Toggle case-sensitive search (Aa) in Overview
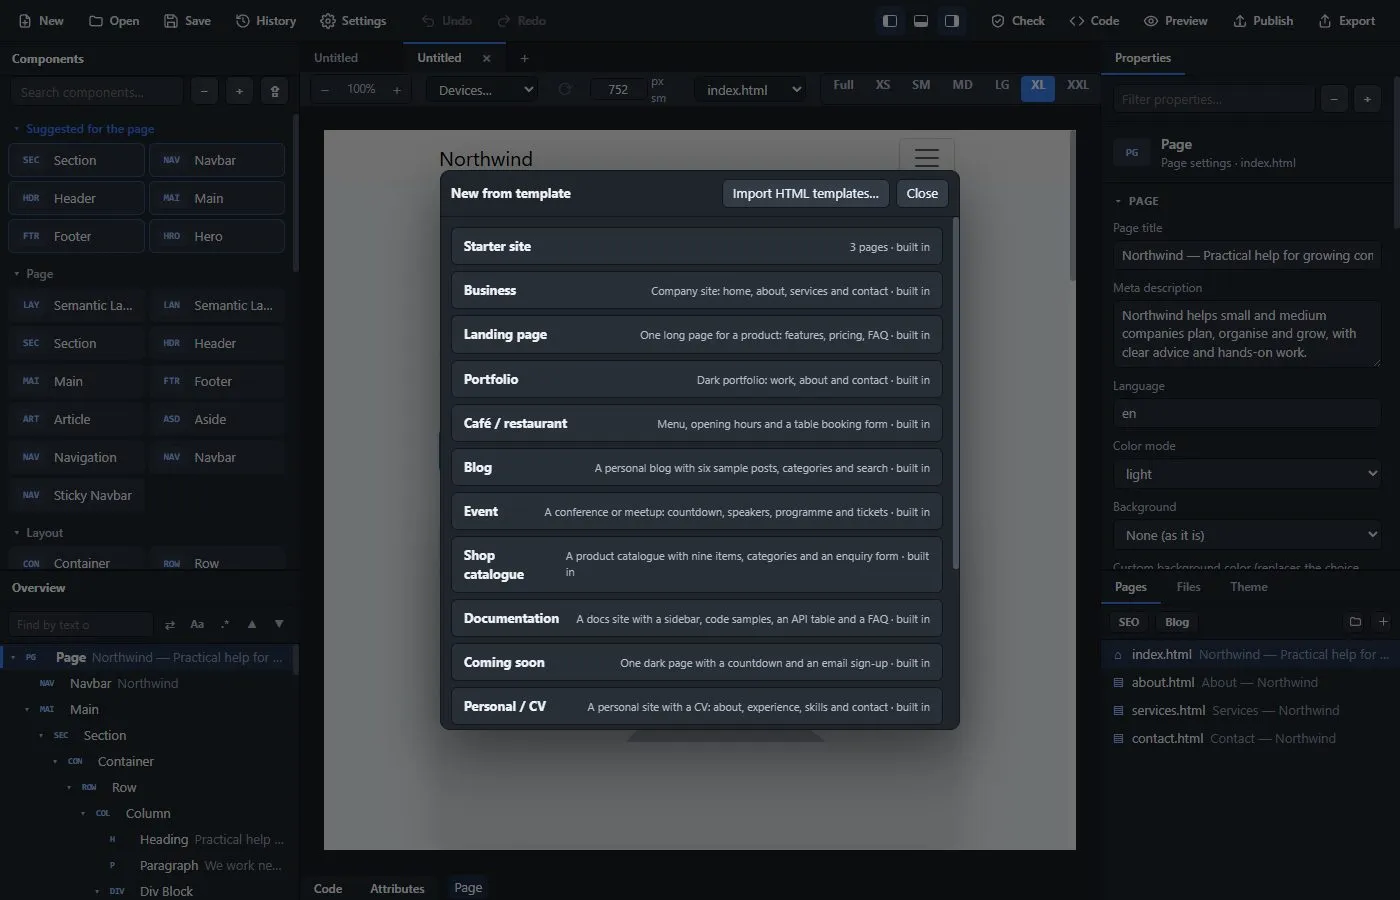This screenshot has height=900, width=1400. (197, 625)
